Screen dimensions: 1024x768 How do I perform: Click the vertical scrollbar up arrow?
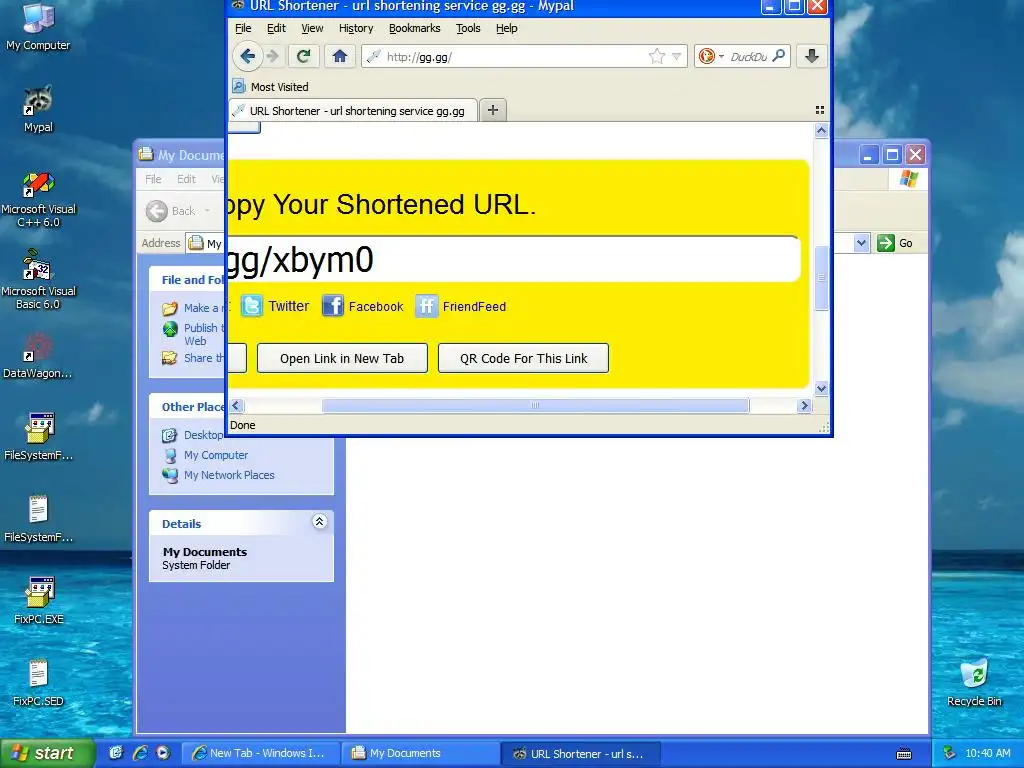pos(822,131)
